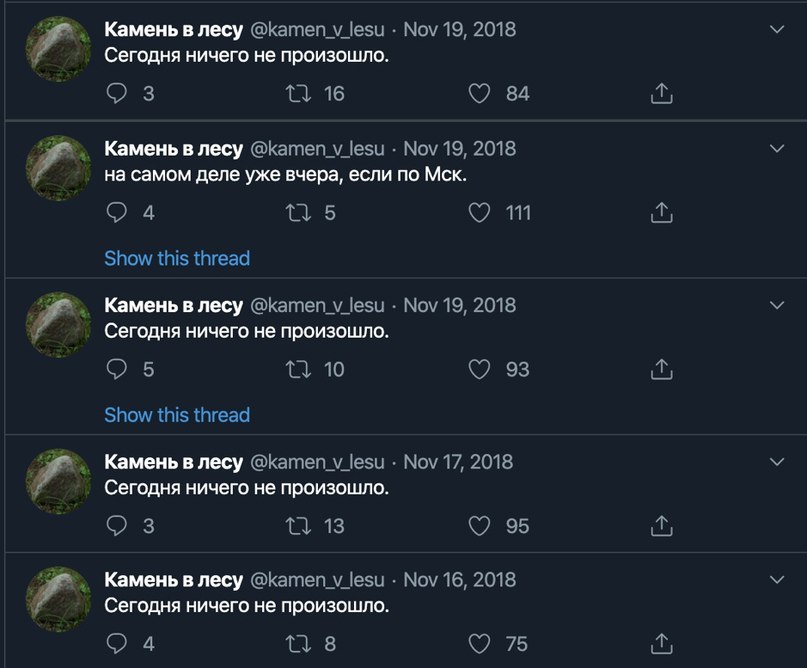The width and height of the screenshot is (807, 668).
Task: Show this thread under the Мск tweet
Action: click(x=177, y=258)
